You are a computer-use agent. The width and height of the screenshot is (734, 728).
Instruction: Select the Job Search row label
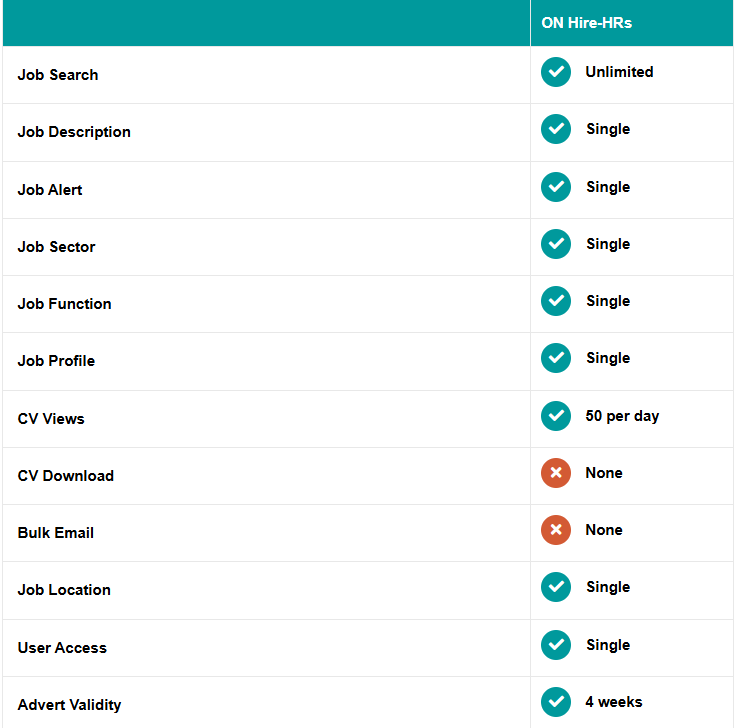point(58,75)
